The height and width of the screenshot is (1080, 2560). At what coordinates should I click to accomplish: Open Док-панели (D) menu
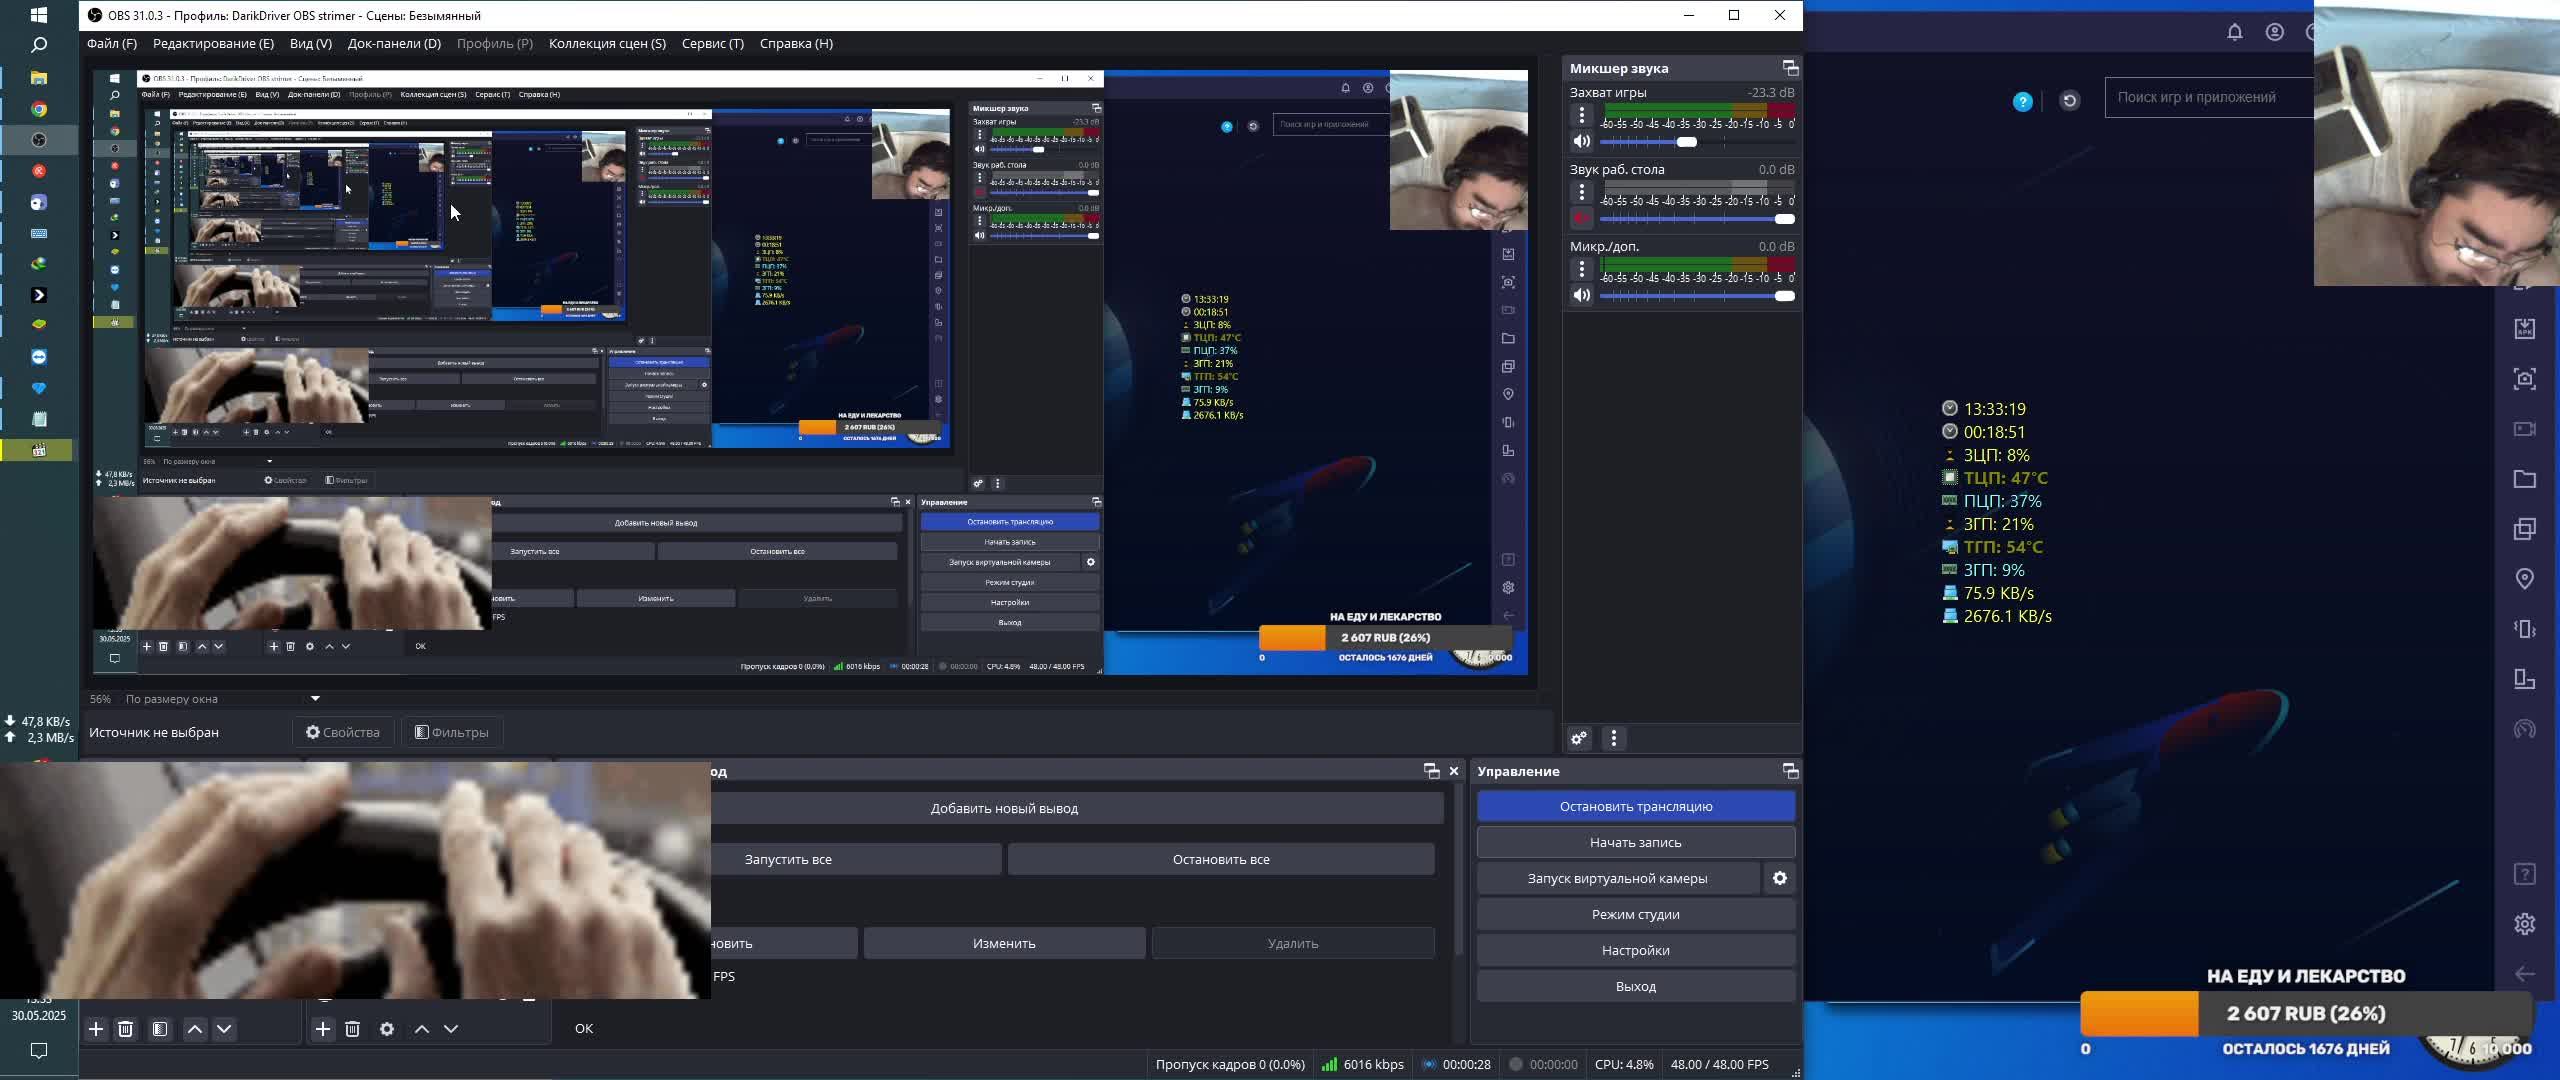(394, 43)
